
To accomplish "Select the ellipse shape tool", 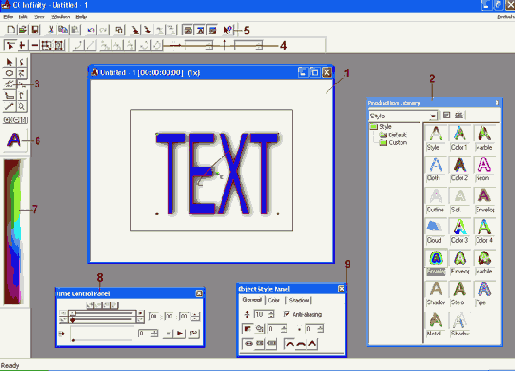I will pos(9,73).
